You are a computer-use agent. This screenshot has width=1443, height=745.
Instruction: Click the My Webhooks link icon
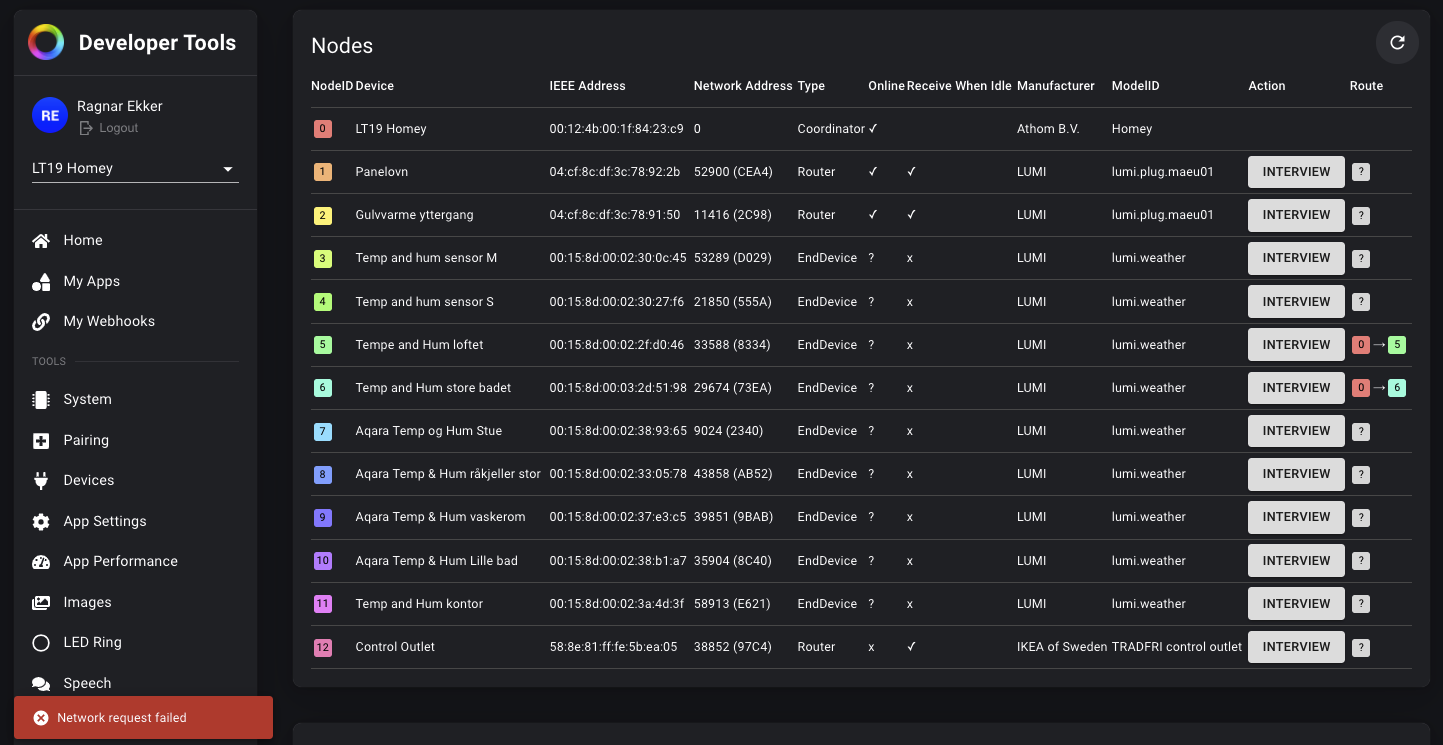tap(41, 321)
